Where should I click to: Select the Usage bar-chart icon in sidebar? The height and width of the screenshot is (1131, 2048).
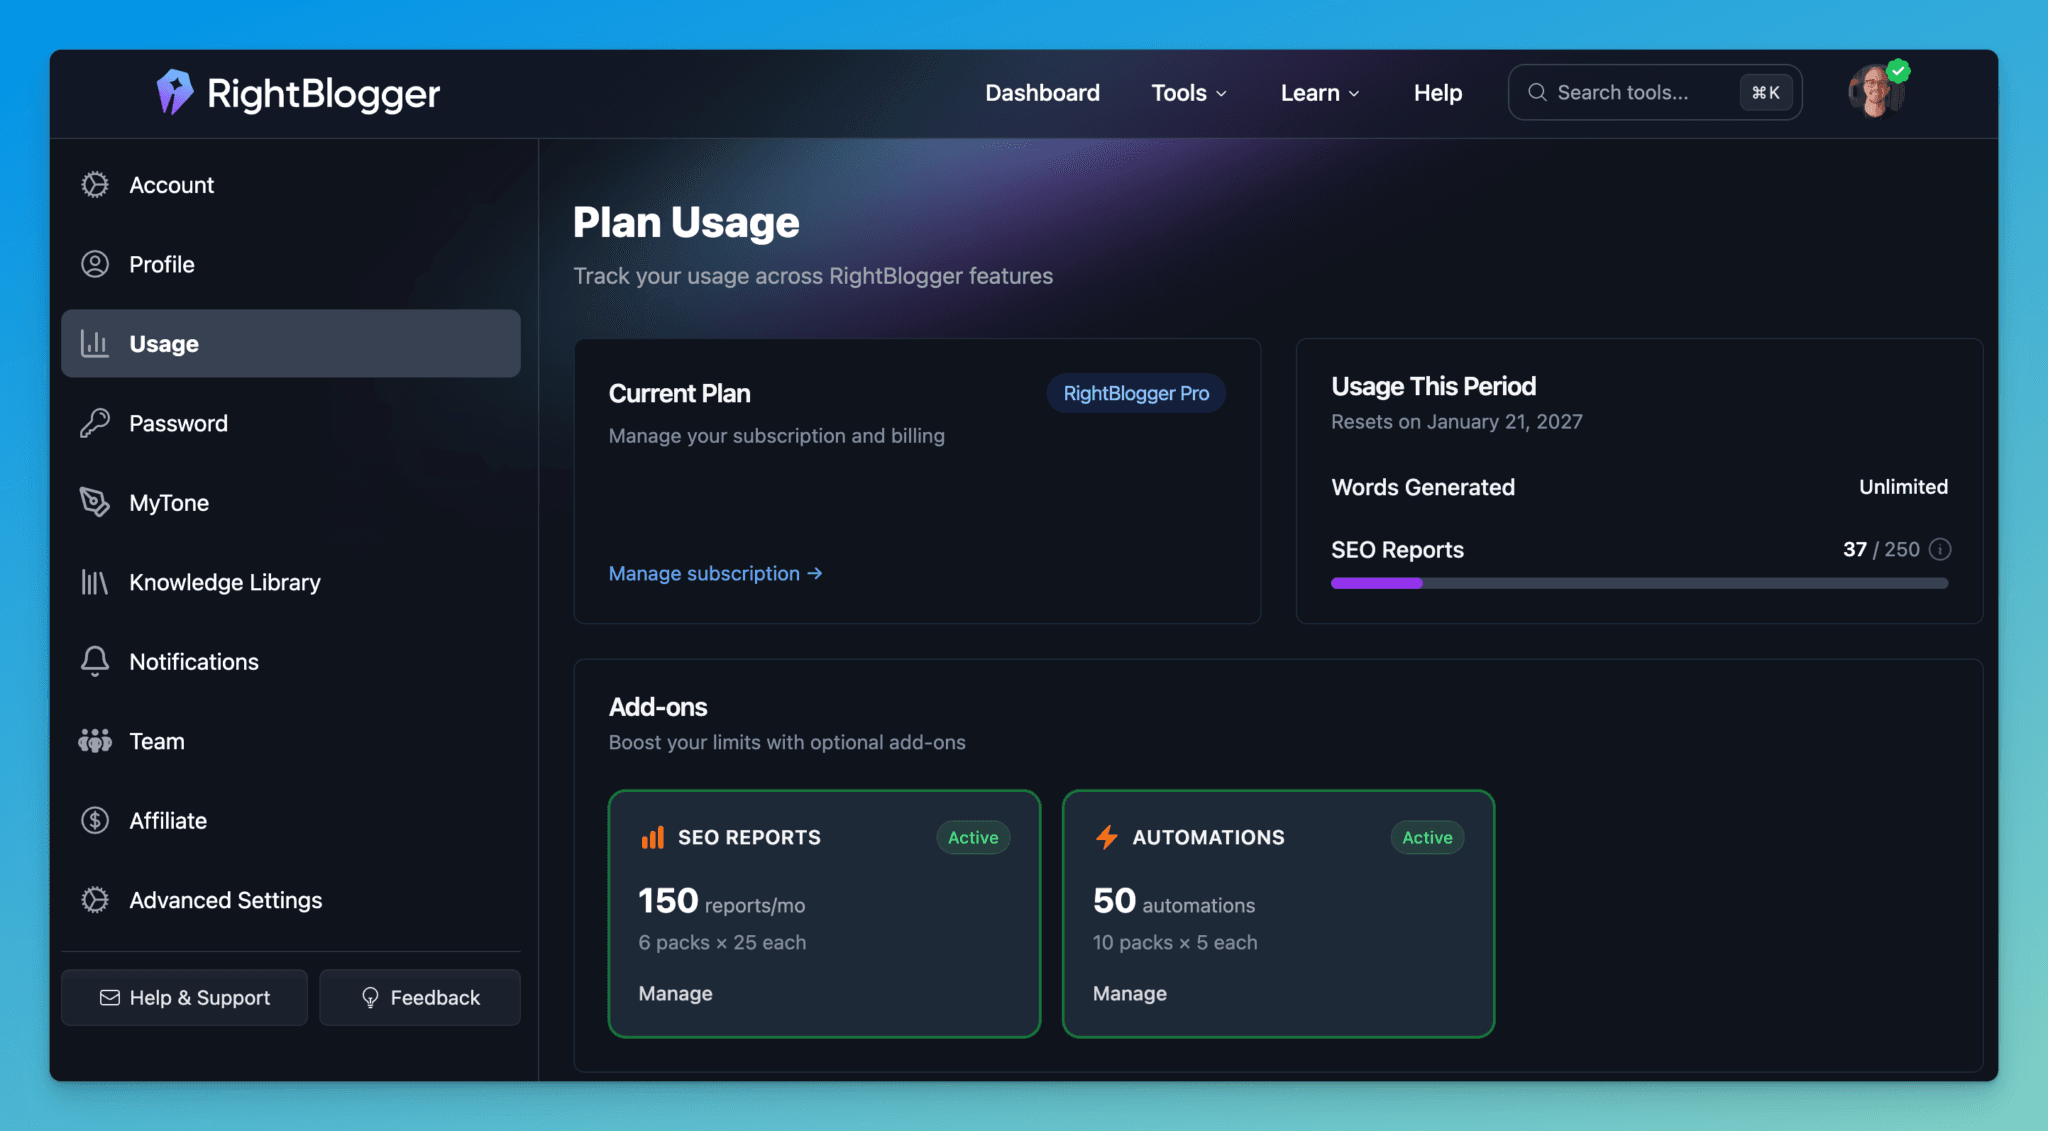coord(95,343)
